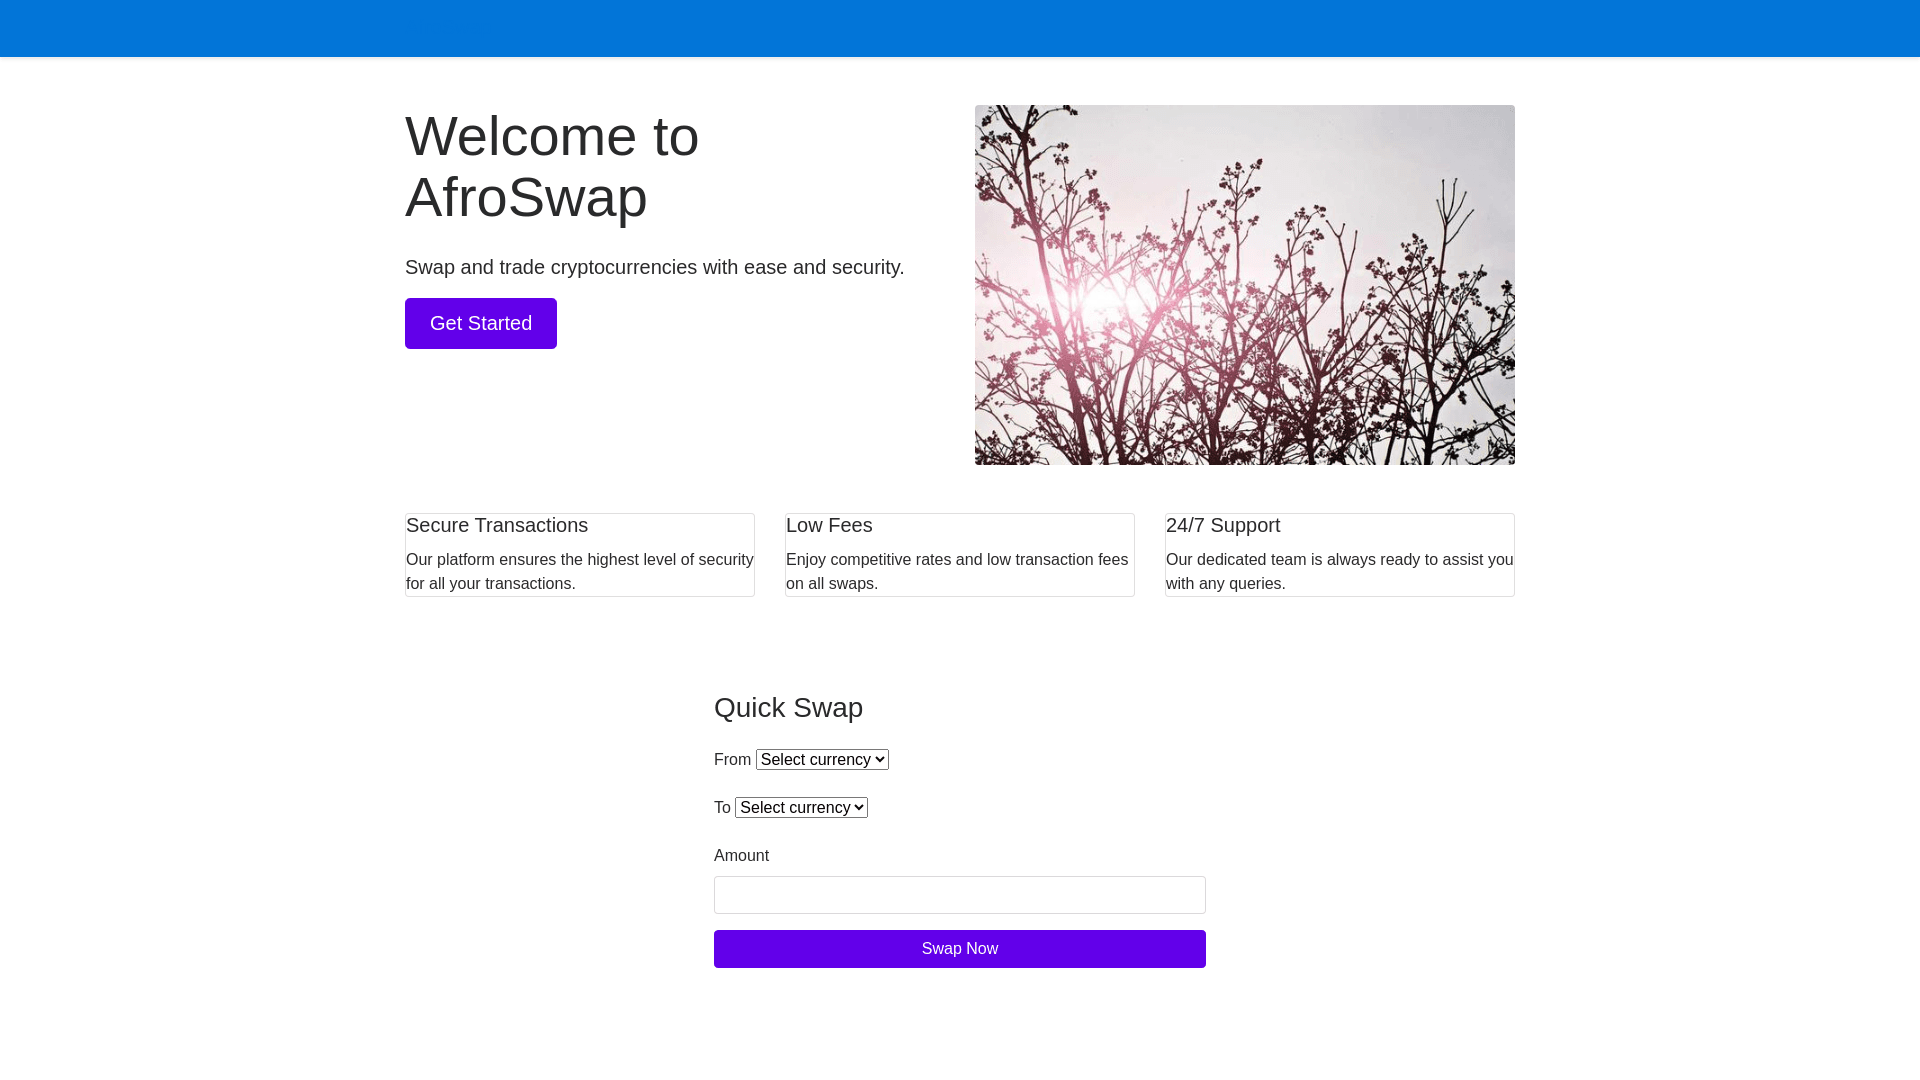Click the Amount label
This screenshot has height=1080, width=1920.
(x=741, y=856)
